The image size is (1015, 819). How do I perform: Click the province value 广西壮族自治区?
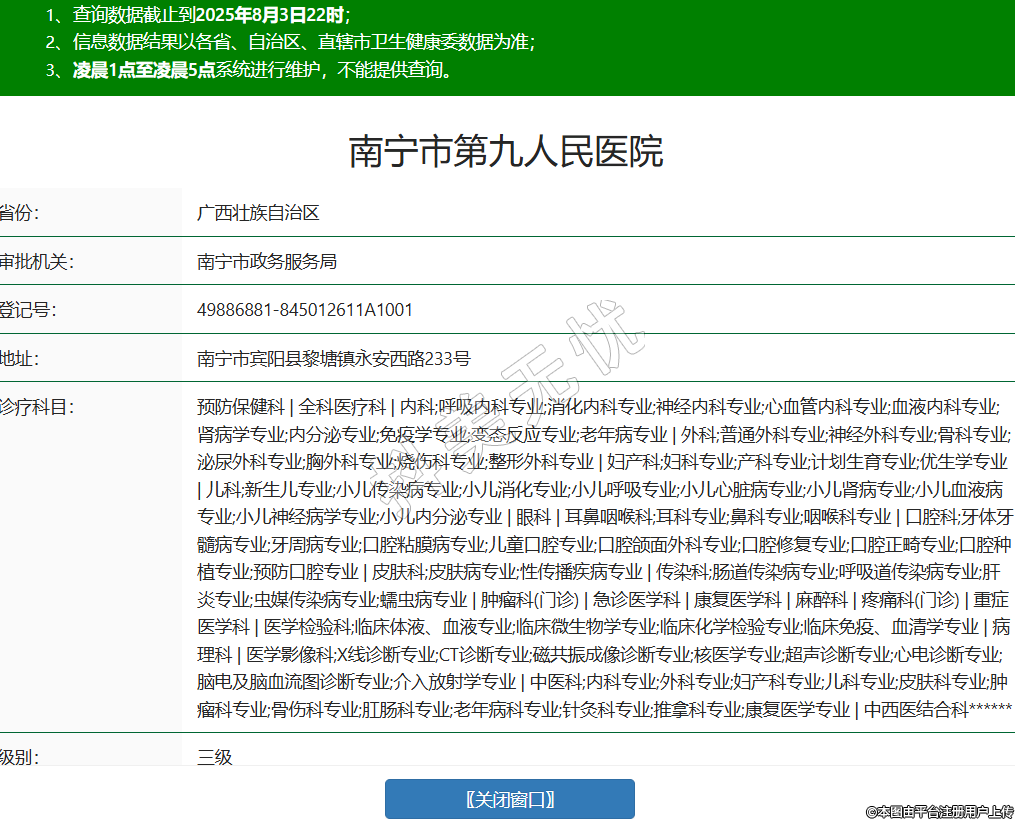(258, 213)
